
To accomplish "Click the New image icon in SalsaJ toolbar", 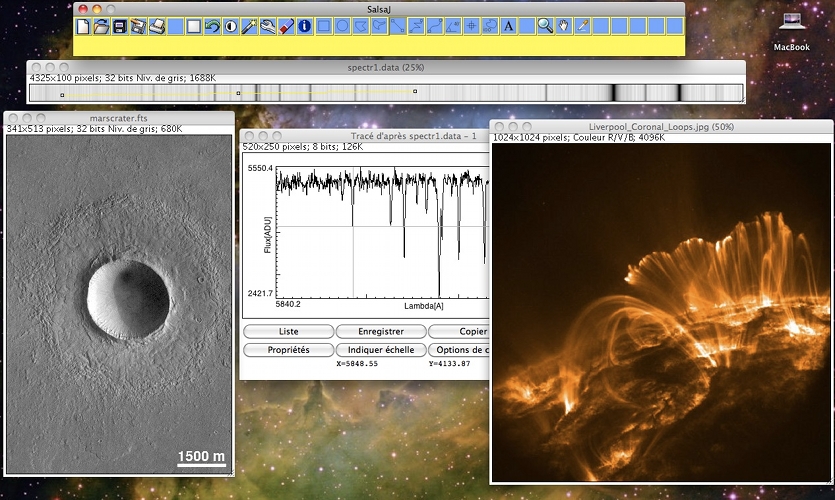I will click(x=83, y=27).
